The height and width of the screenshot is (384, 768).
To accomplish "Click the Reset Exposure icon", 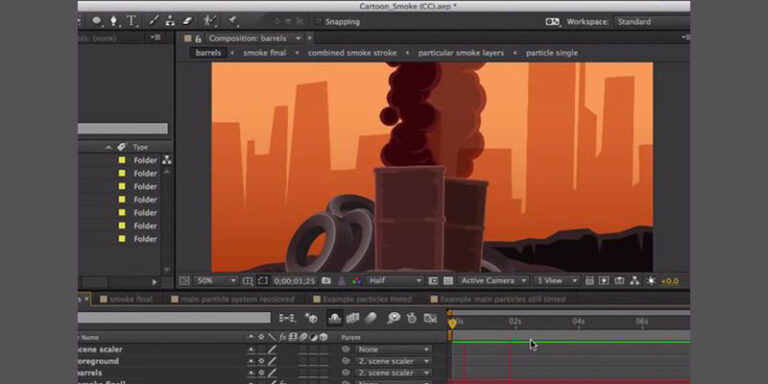I will coord(650,281).
